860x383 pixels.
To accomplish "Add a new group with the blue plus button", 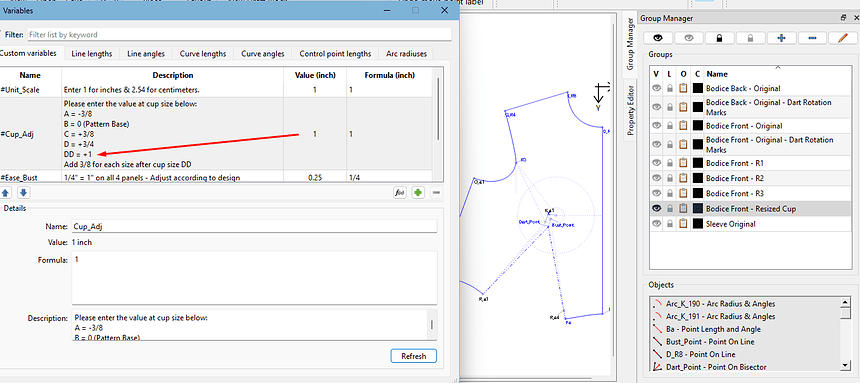I will click(782, 37).
